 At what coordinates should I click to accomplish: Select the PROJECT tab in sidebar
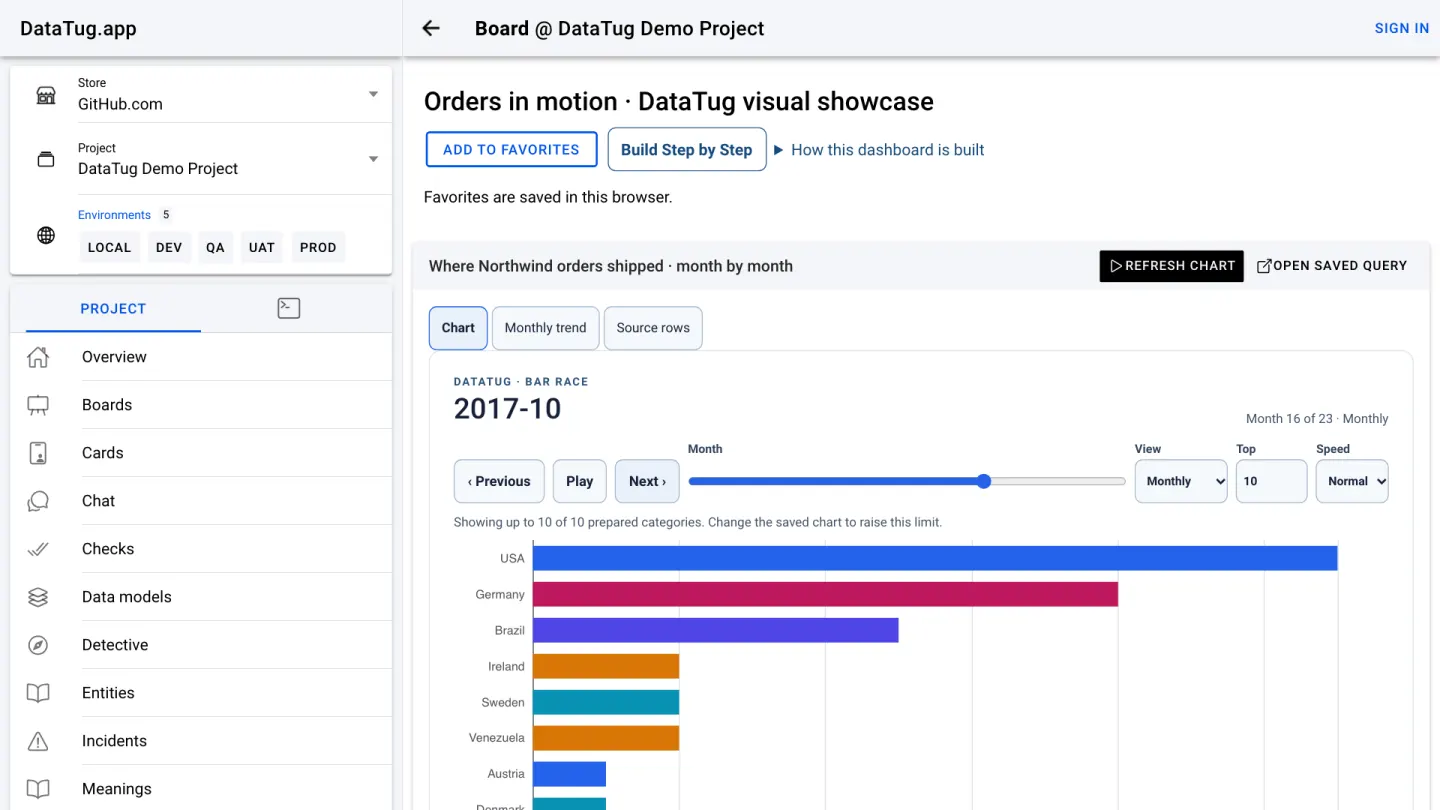[x=113, y=308]
